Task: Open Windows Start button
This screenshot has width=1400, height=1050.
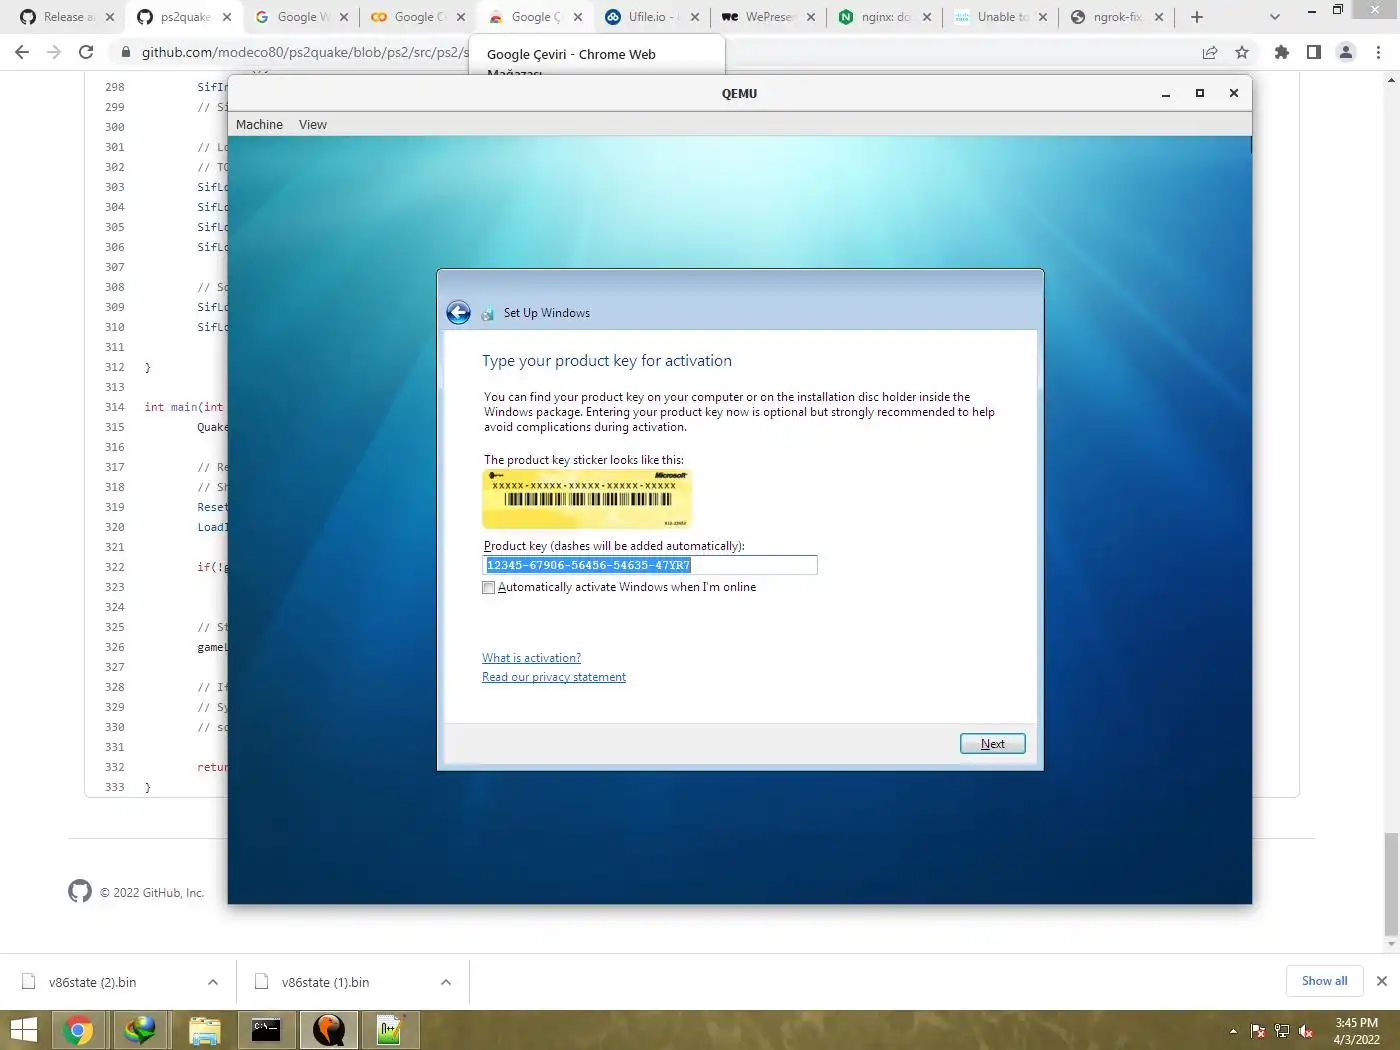Action: tap(23, 1030)
